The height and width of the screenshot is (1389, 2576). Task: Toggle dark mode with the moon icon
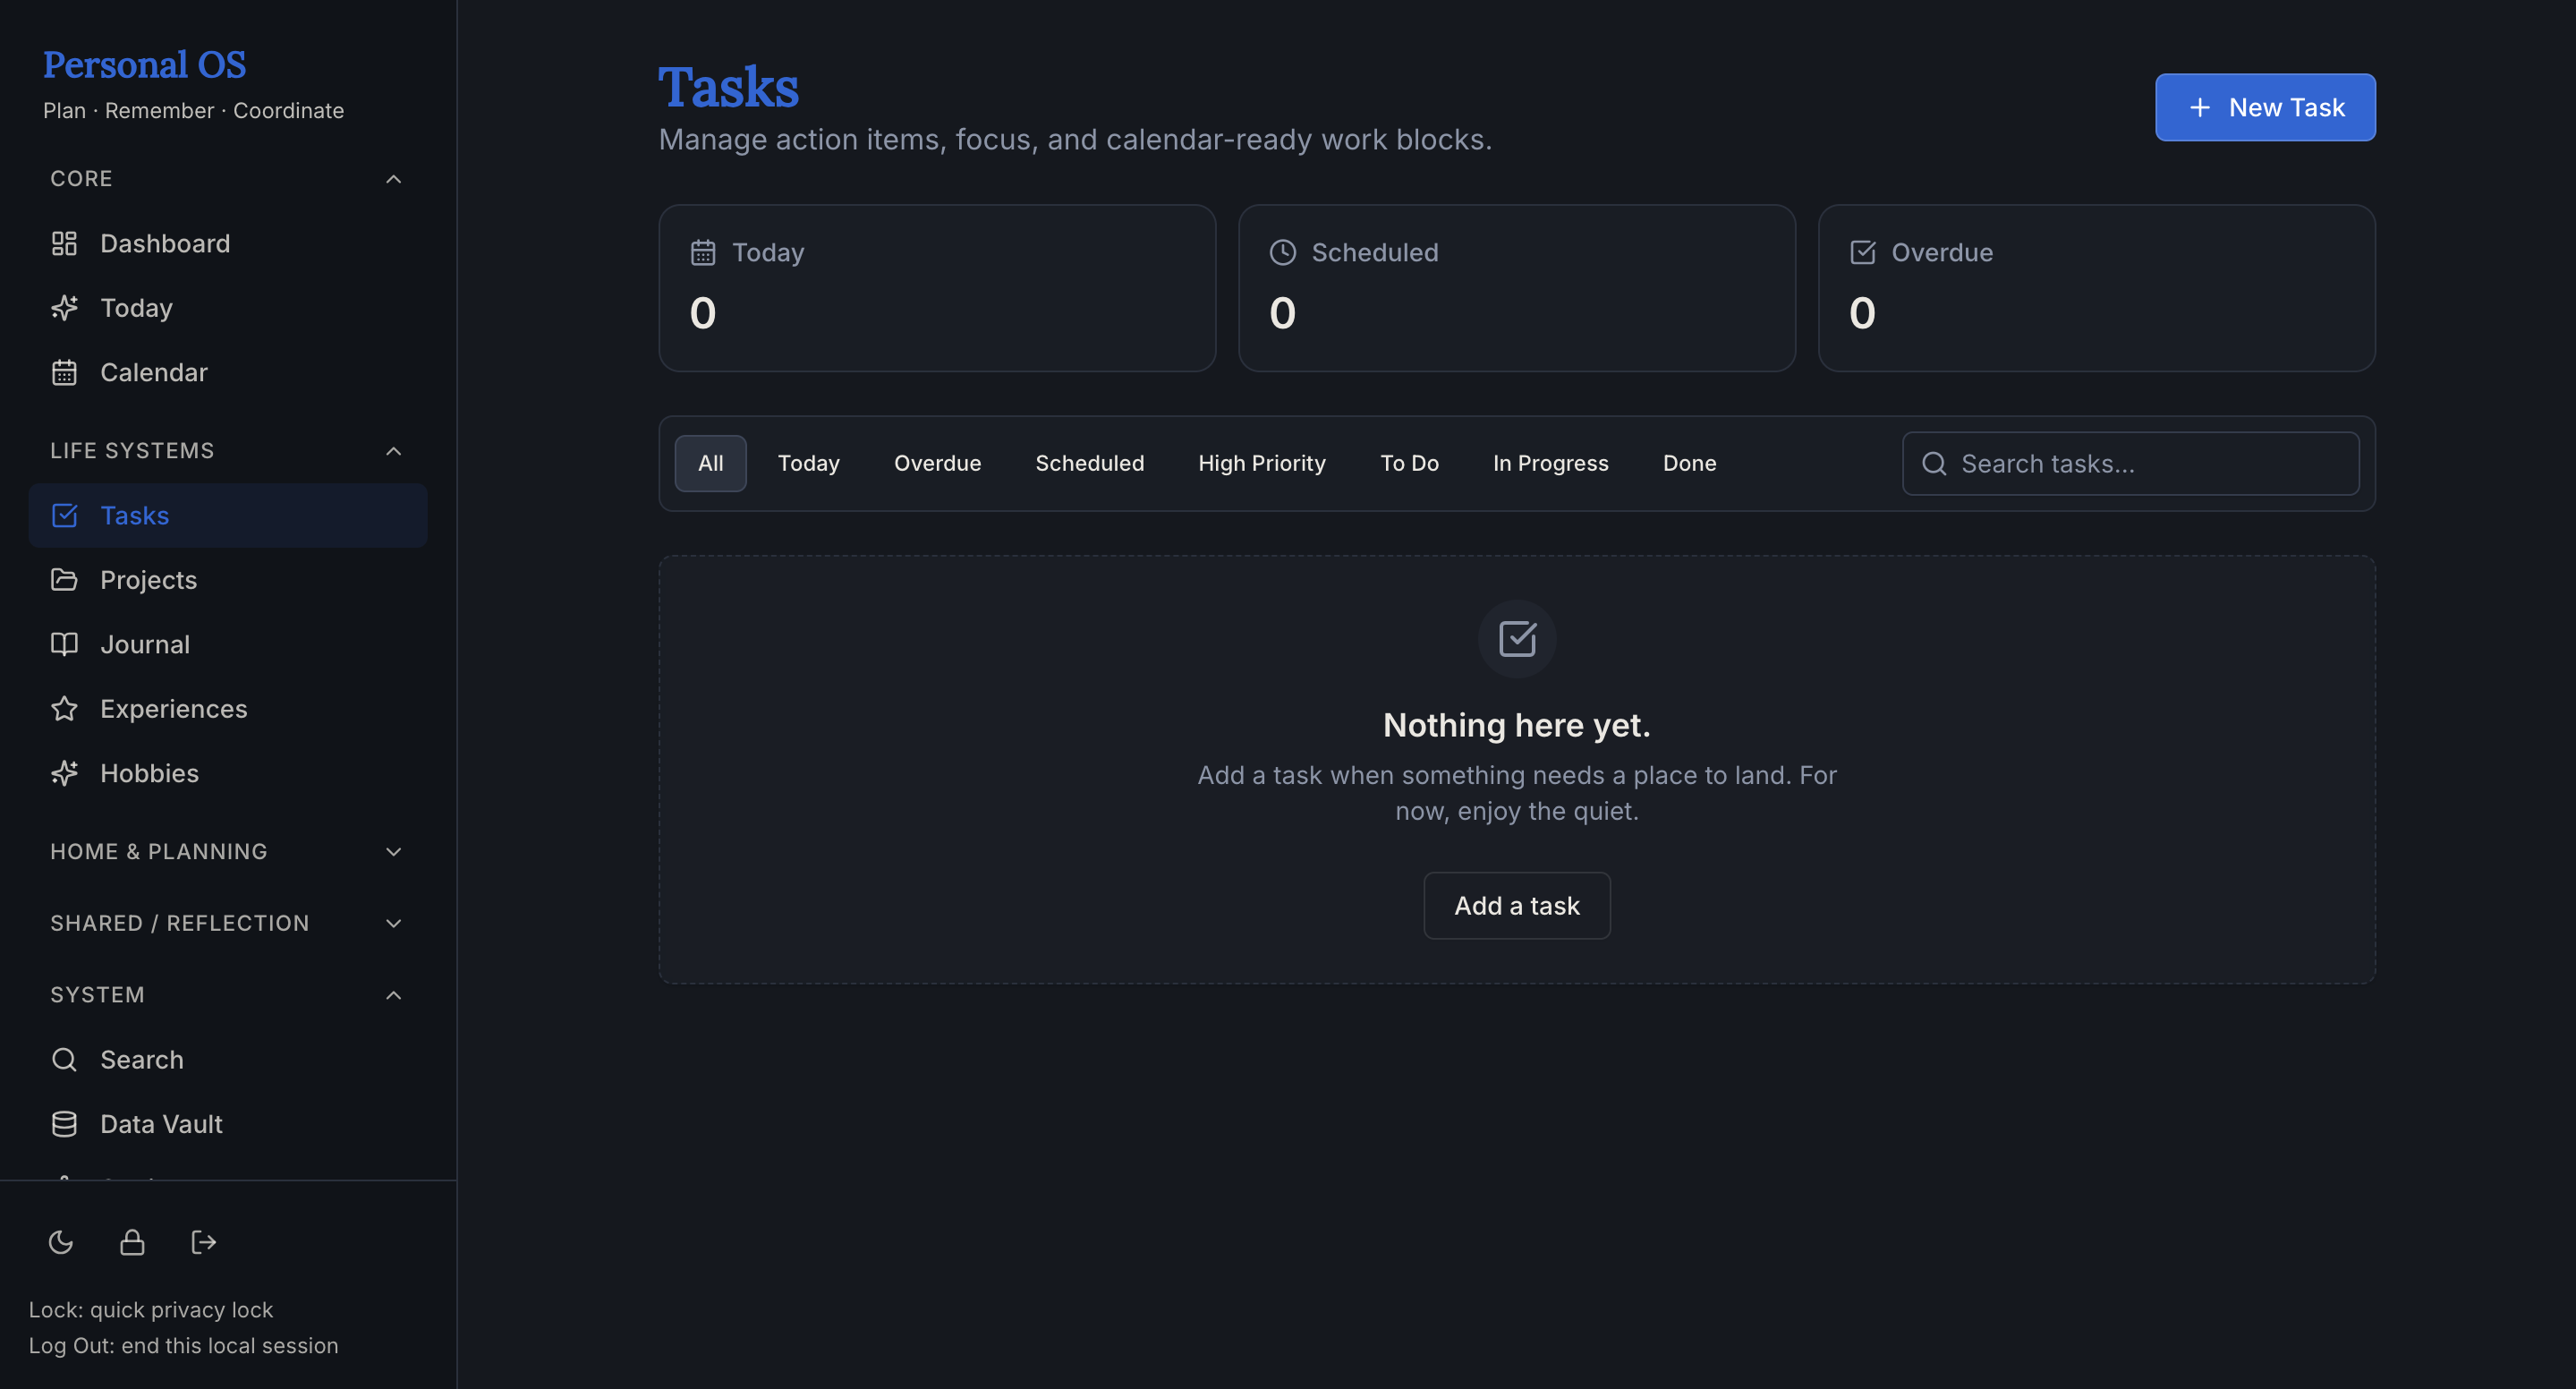coord(61,1242)
